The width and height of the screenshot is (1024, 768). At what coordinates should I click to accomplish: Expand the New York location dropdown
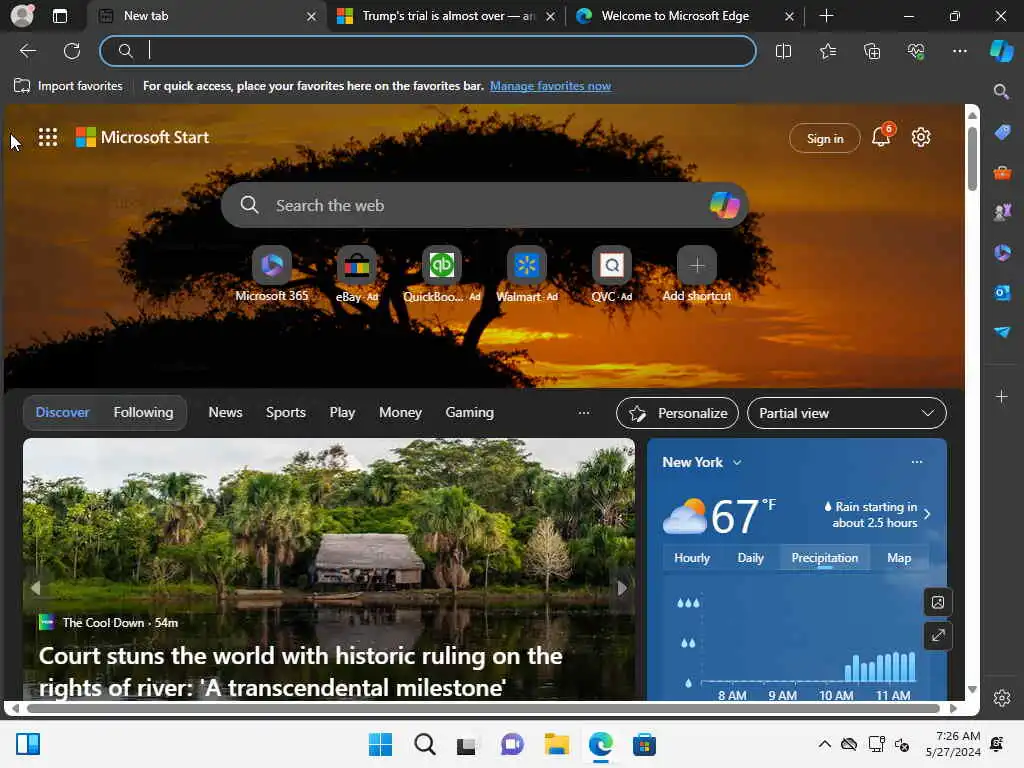click(x=737, y=462)
